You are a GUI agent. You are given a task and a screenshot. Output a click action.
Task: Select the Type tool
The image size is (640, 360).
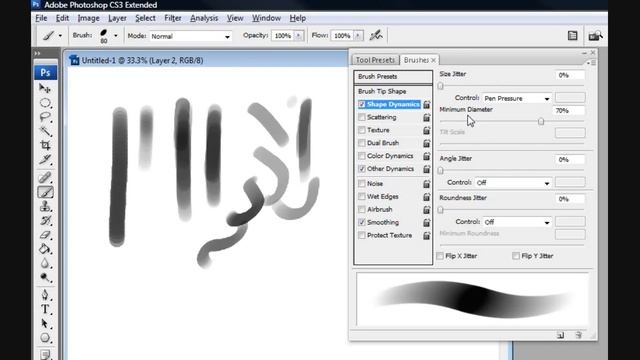pos(45,309)
